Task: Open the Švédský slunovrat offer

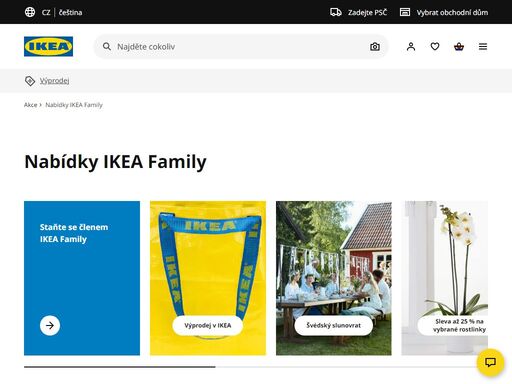Action: click(x=334, y=325)
